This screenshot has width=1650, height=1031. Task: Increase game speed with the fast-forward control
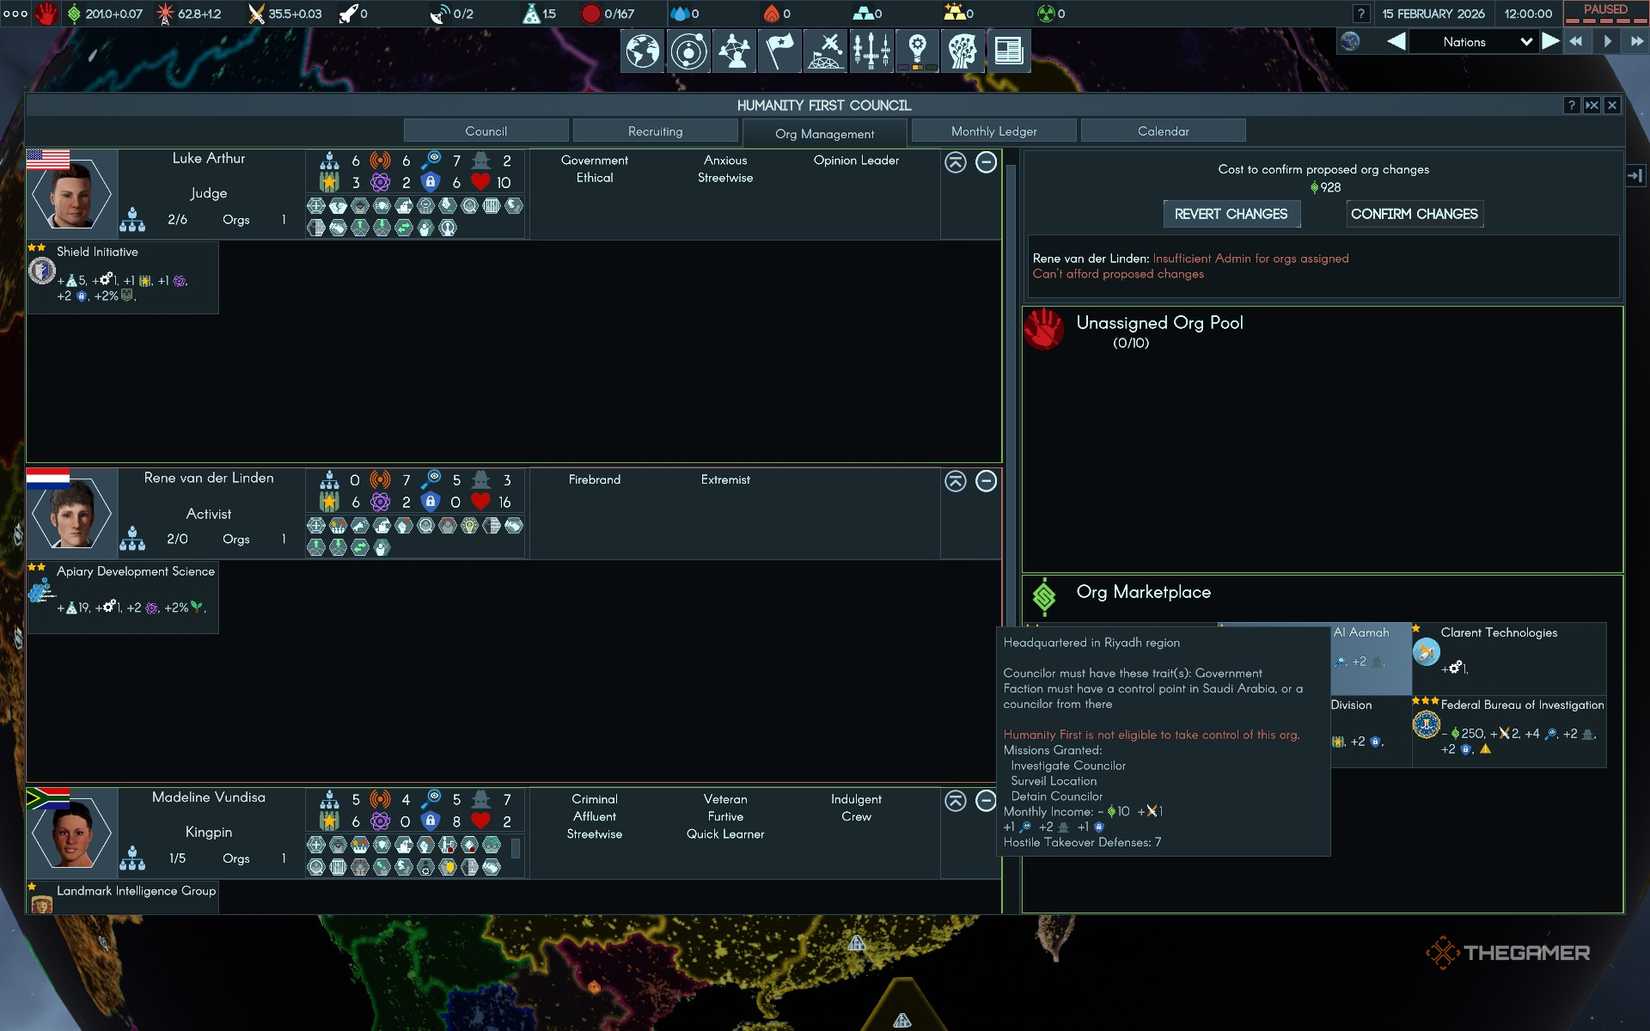[x=1637, y=41]
